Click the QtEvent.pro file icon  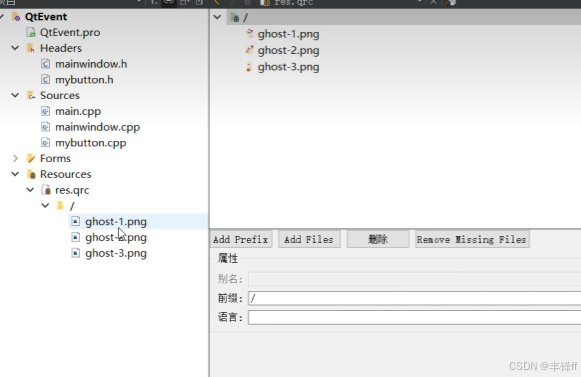(31, 33)
